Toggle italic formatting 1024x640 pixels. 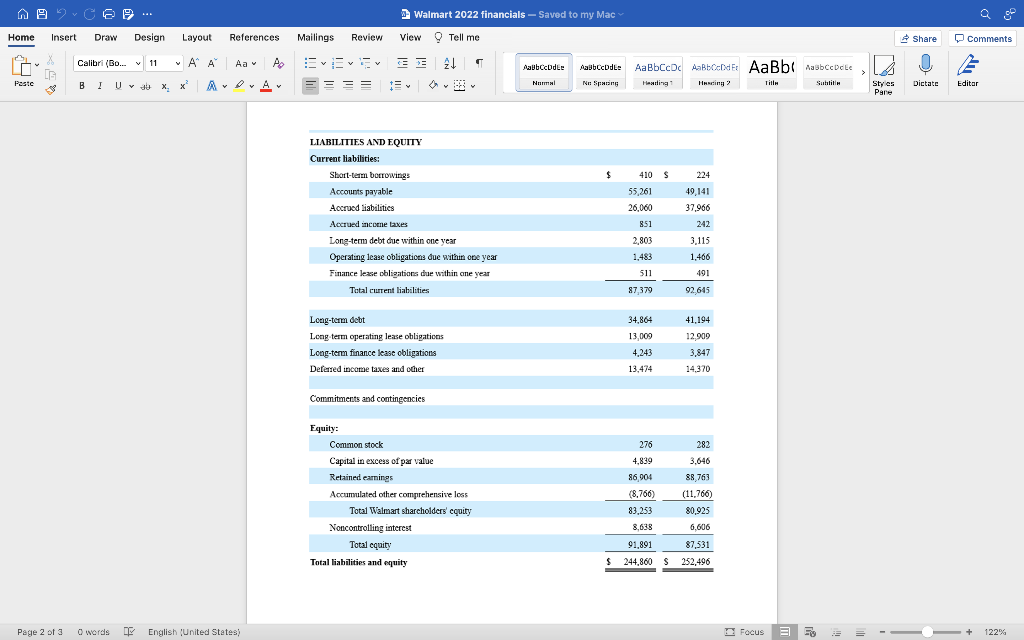(x=99, y=86)
